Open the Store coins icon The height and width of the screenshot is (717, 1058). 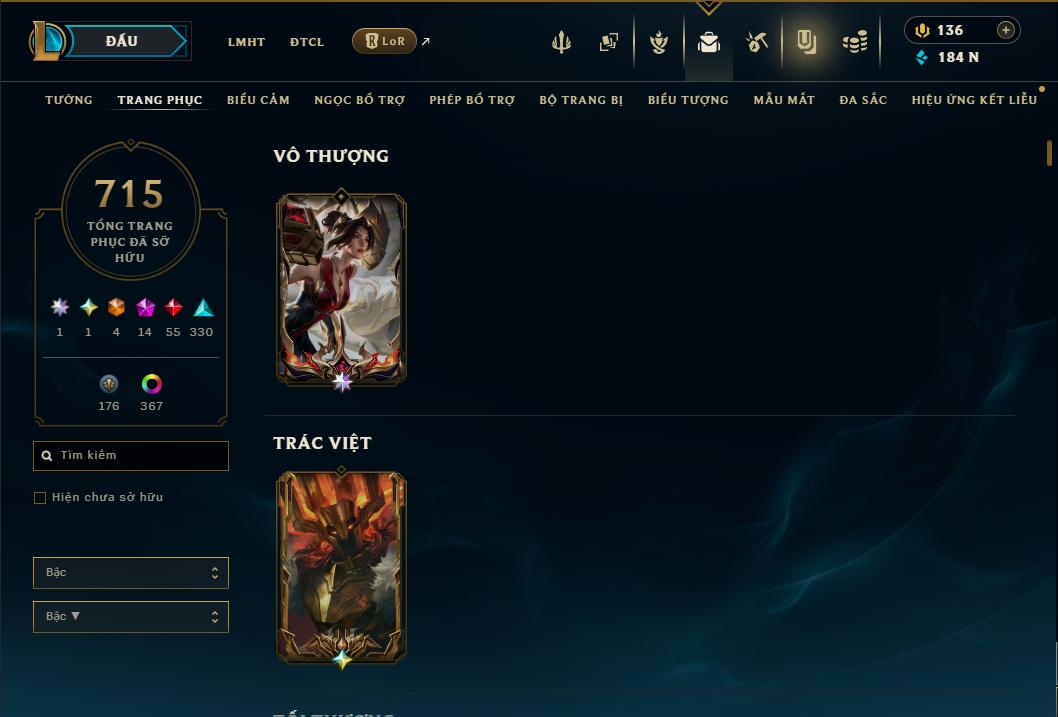855,42
